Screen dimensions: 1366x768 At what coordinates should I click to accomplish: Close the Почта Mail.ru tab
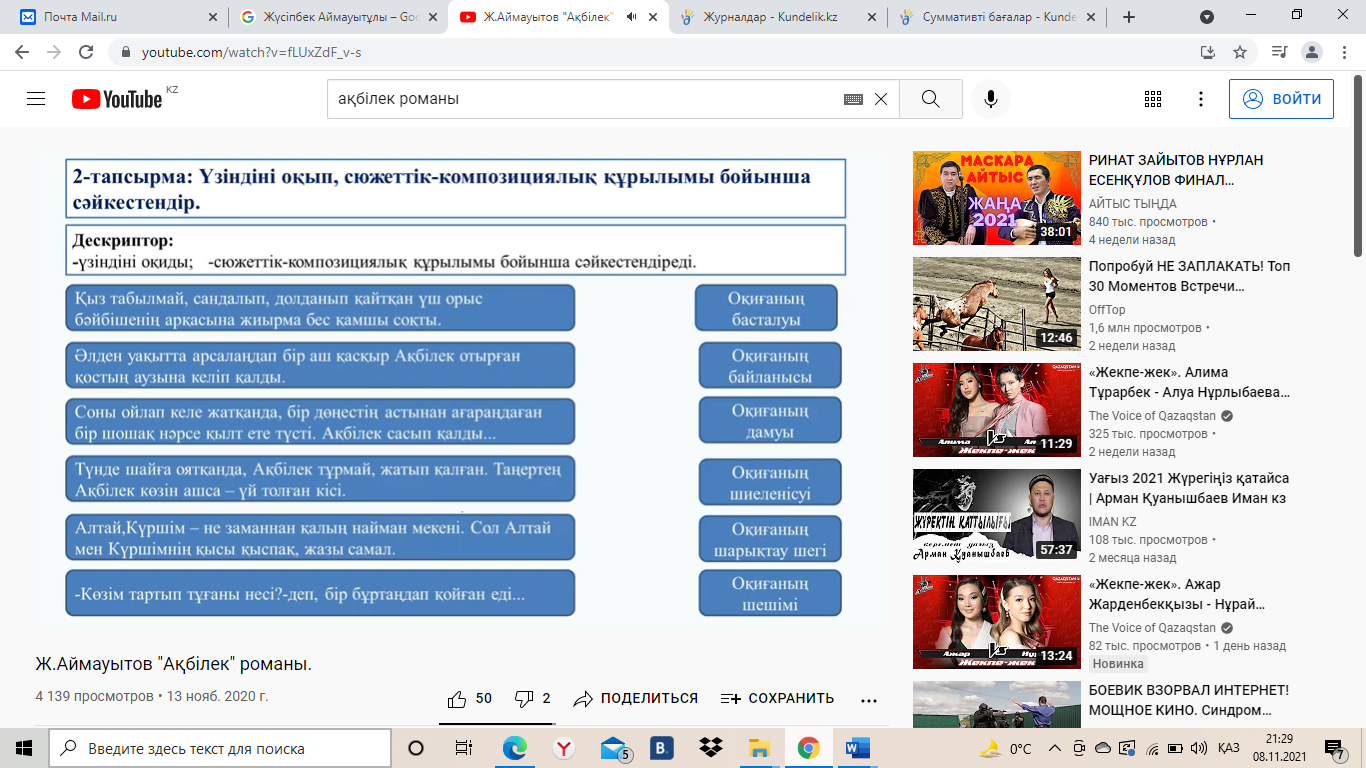coord(213,17)
